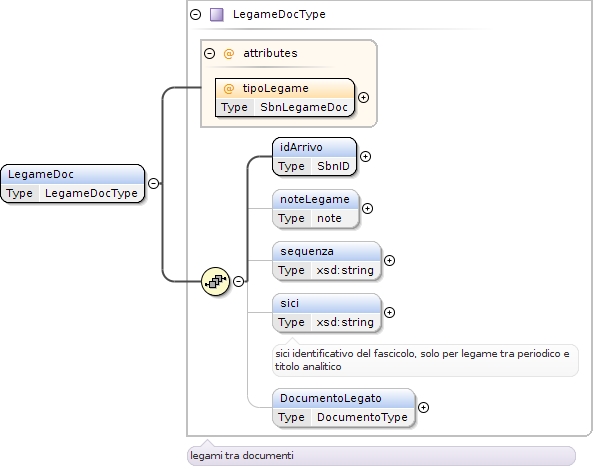The image size is (594, 469).
Task: Collapse the LegameDoc root element
Action: pos(153,183)
